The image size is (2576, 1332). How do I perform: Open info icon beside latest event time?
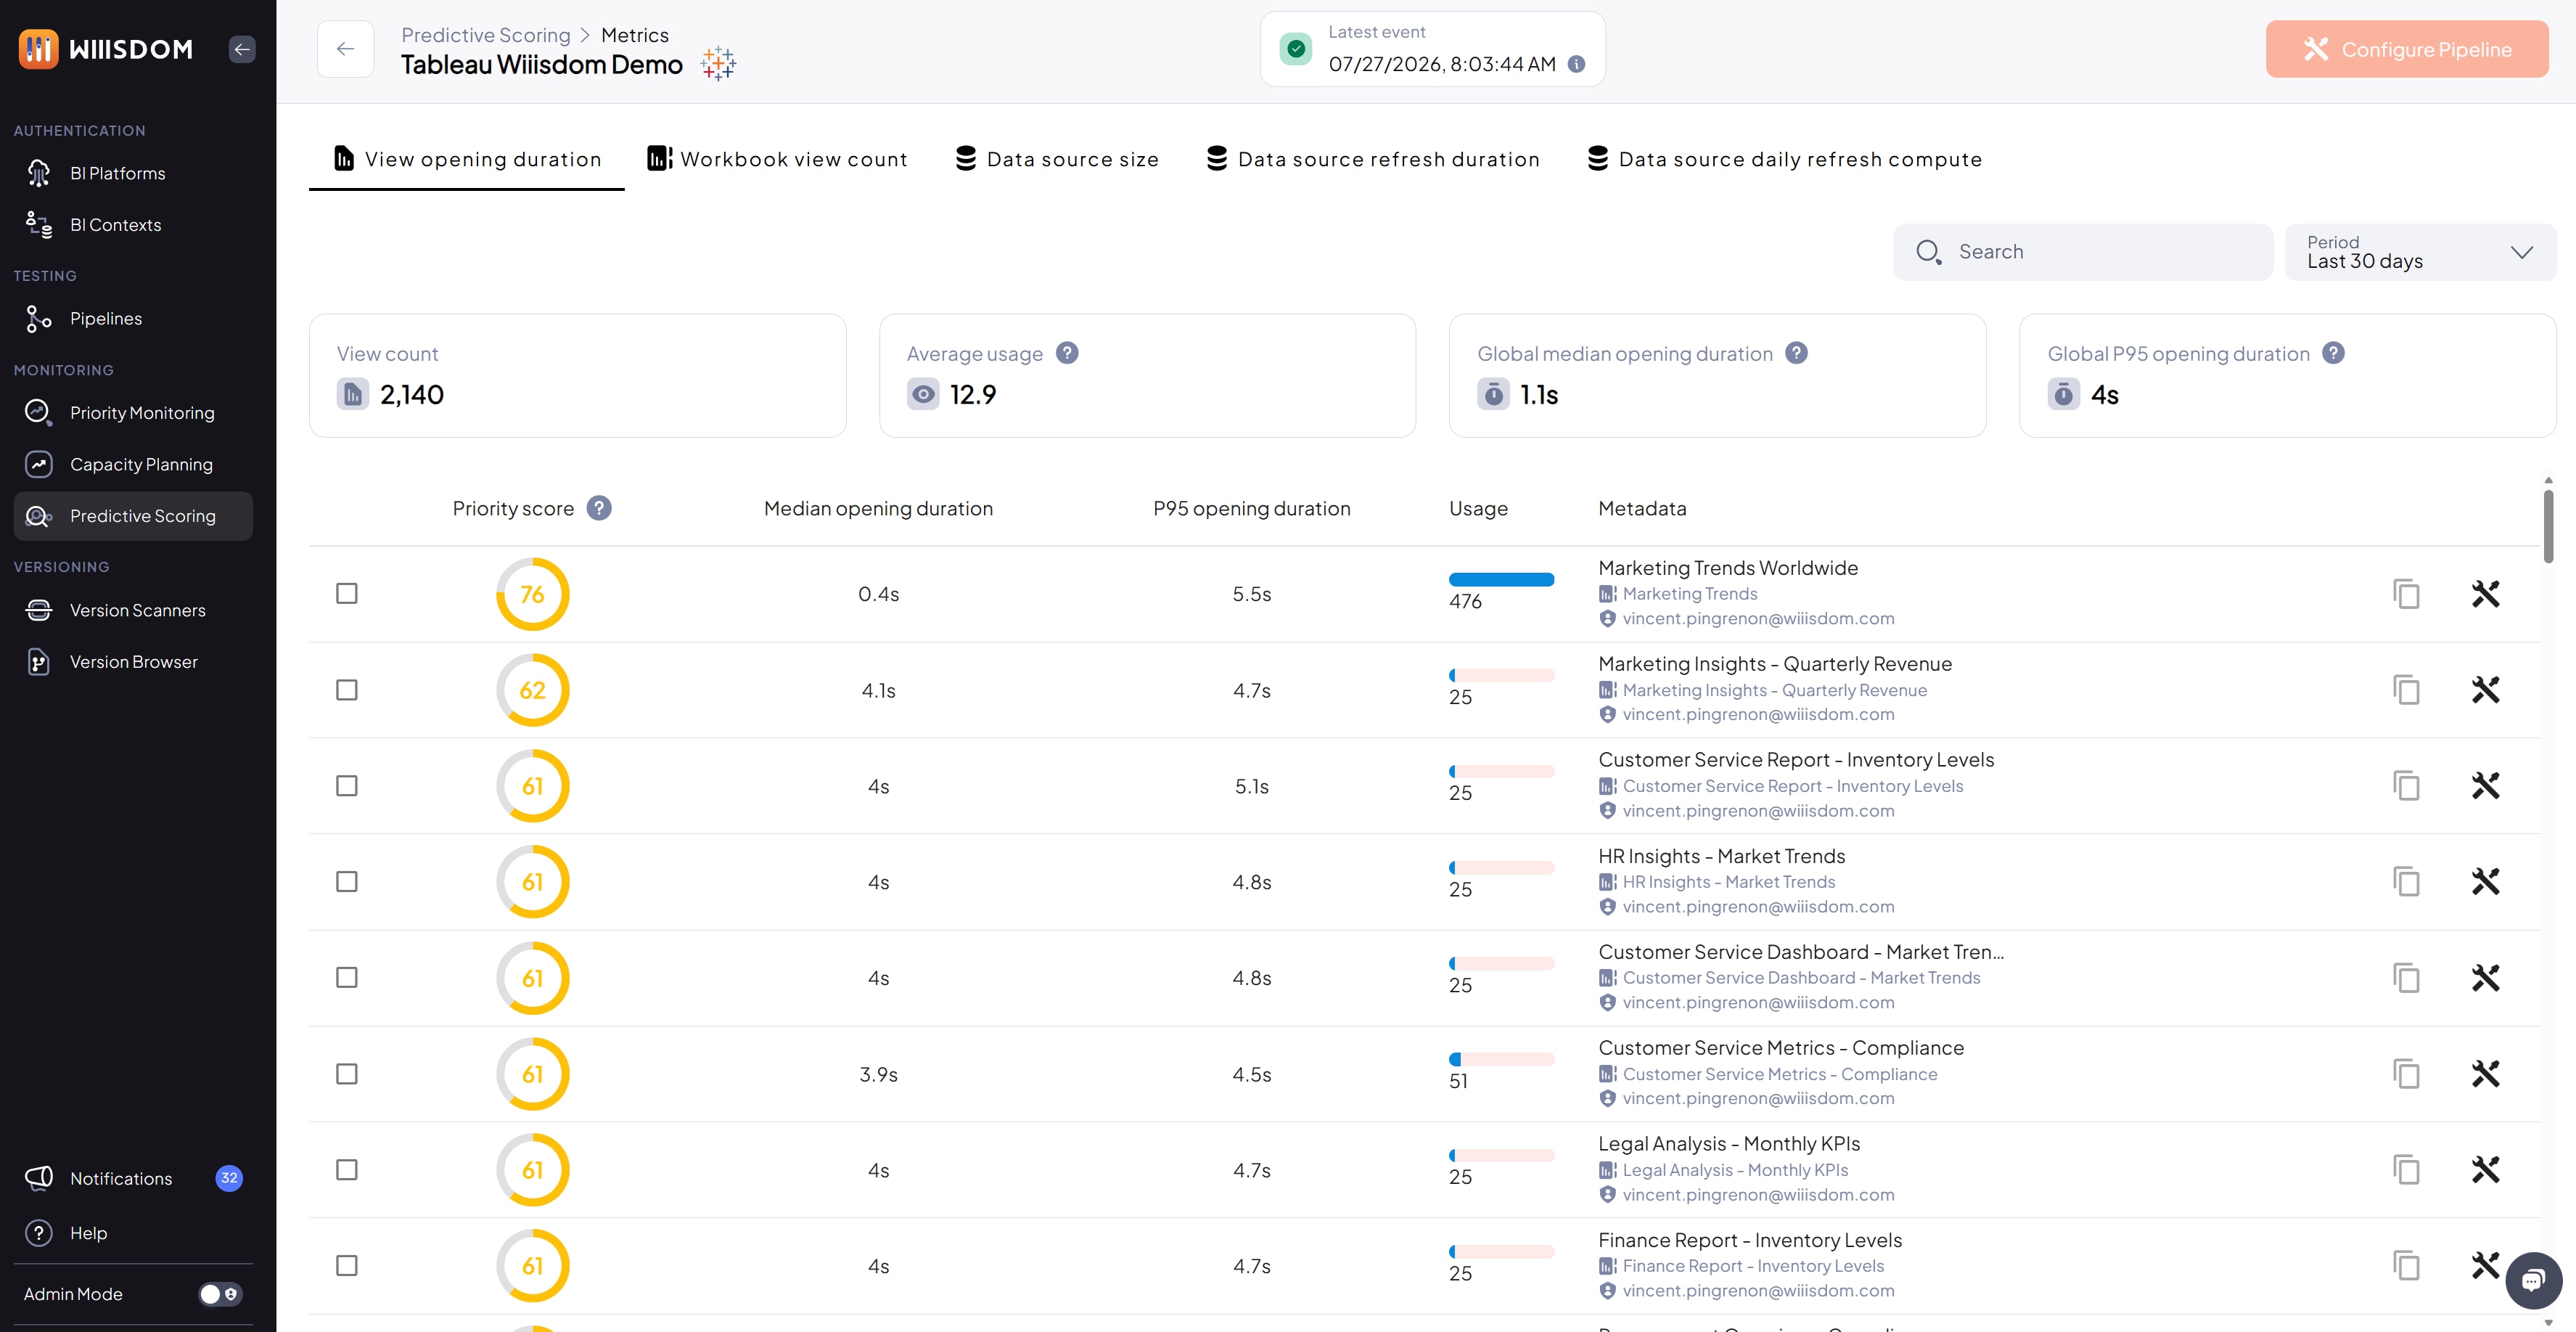[x=1576, y=64]
